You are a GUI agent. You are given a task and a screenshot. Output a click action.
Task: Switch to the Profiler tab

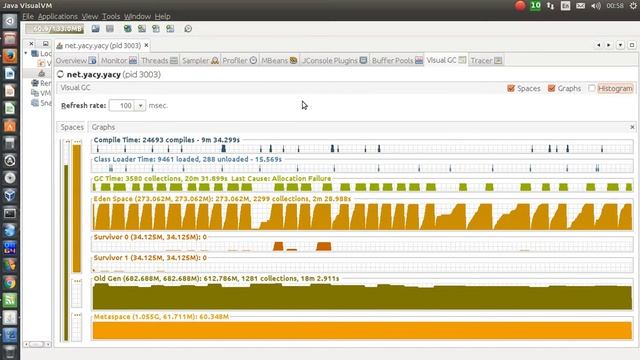239,60
